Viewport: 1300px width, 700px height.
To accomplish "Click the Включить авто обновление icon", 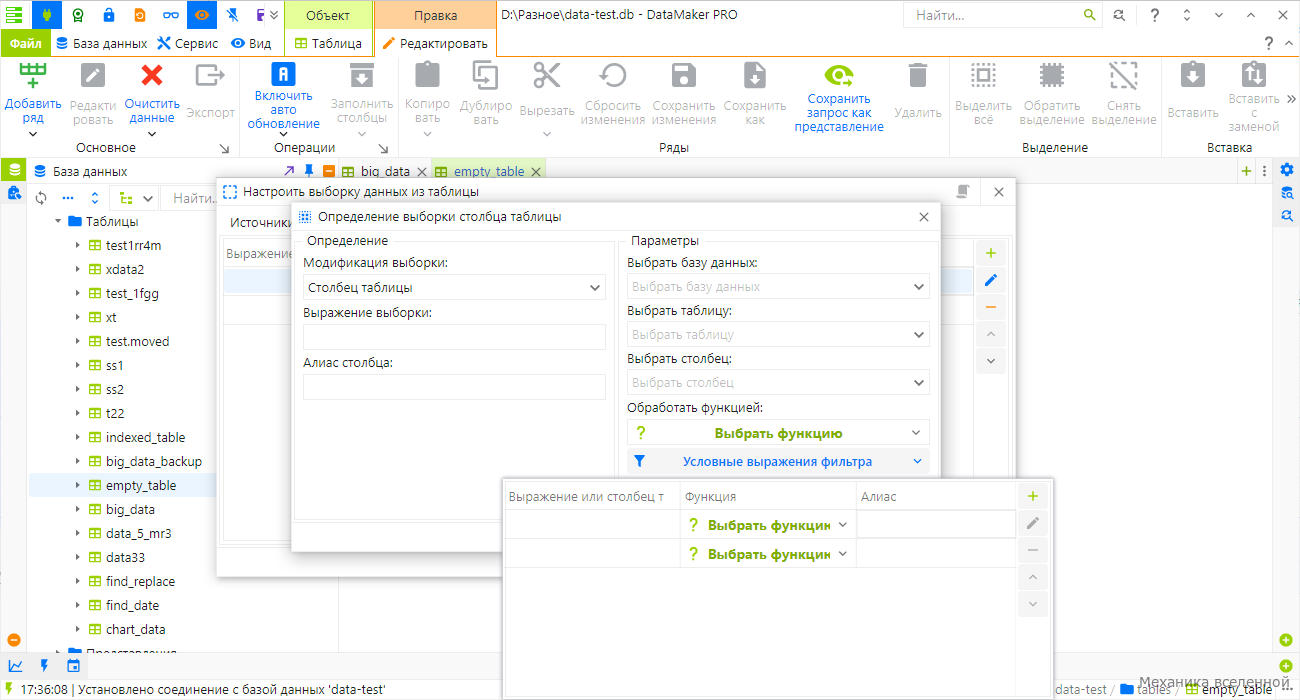I will [284, 74].
